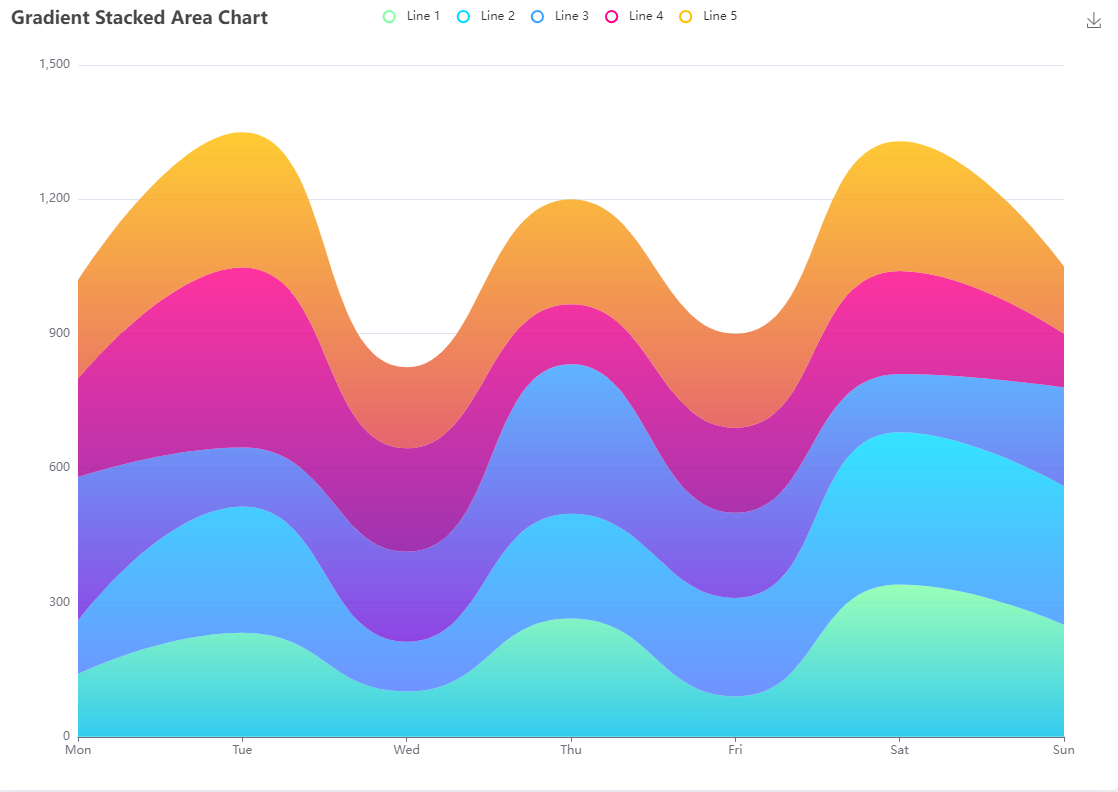Click the cyan Line 2 area above Sat
Viewport: 1118px width, 792px height.
click(x=899, y=508)
